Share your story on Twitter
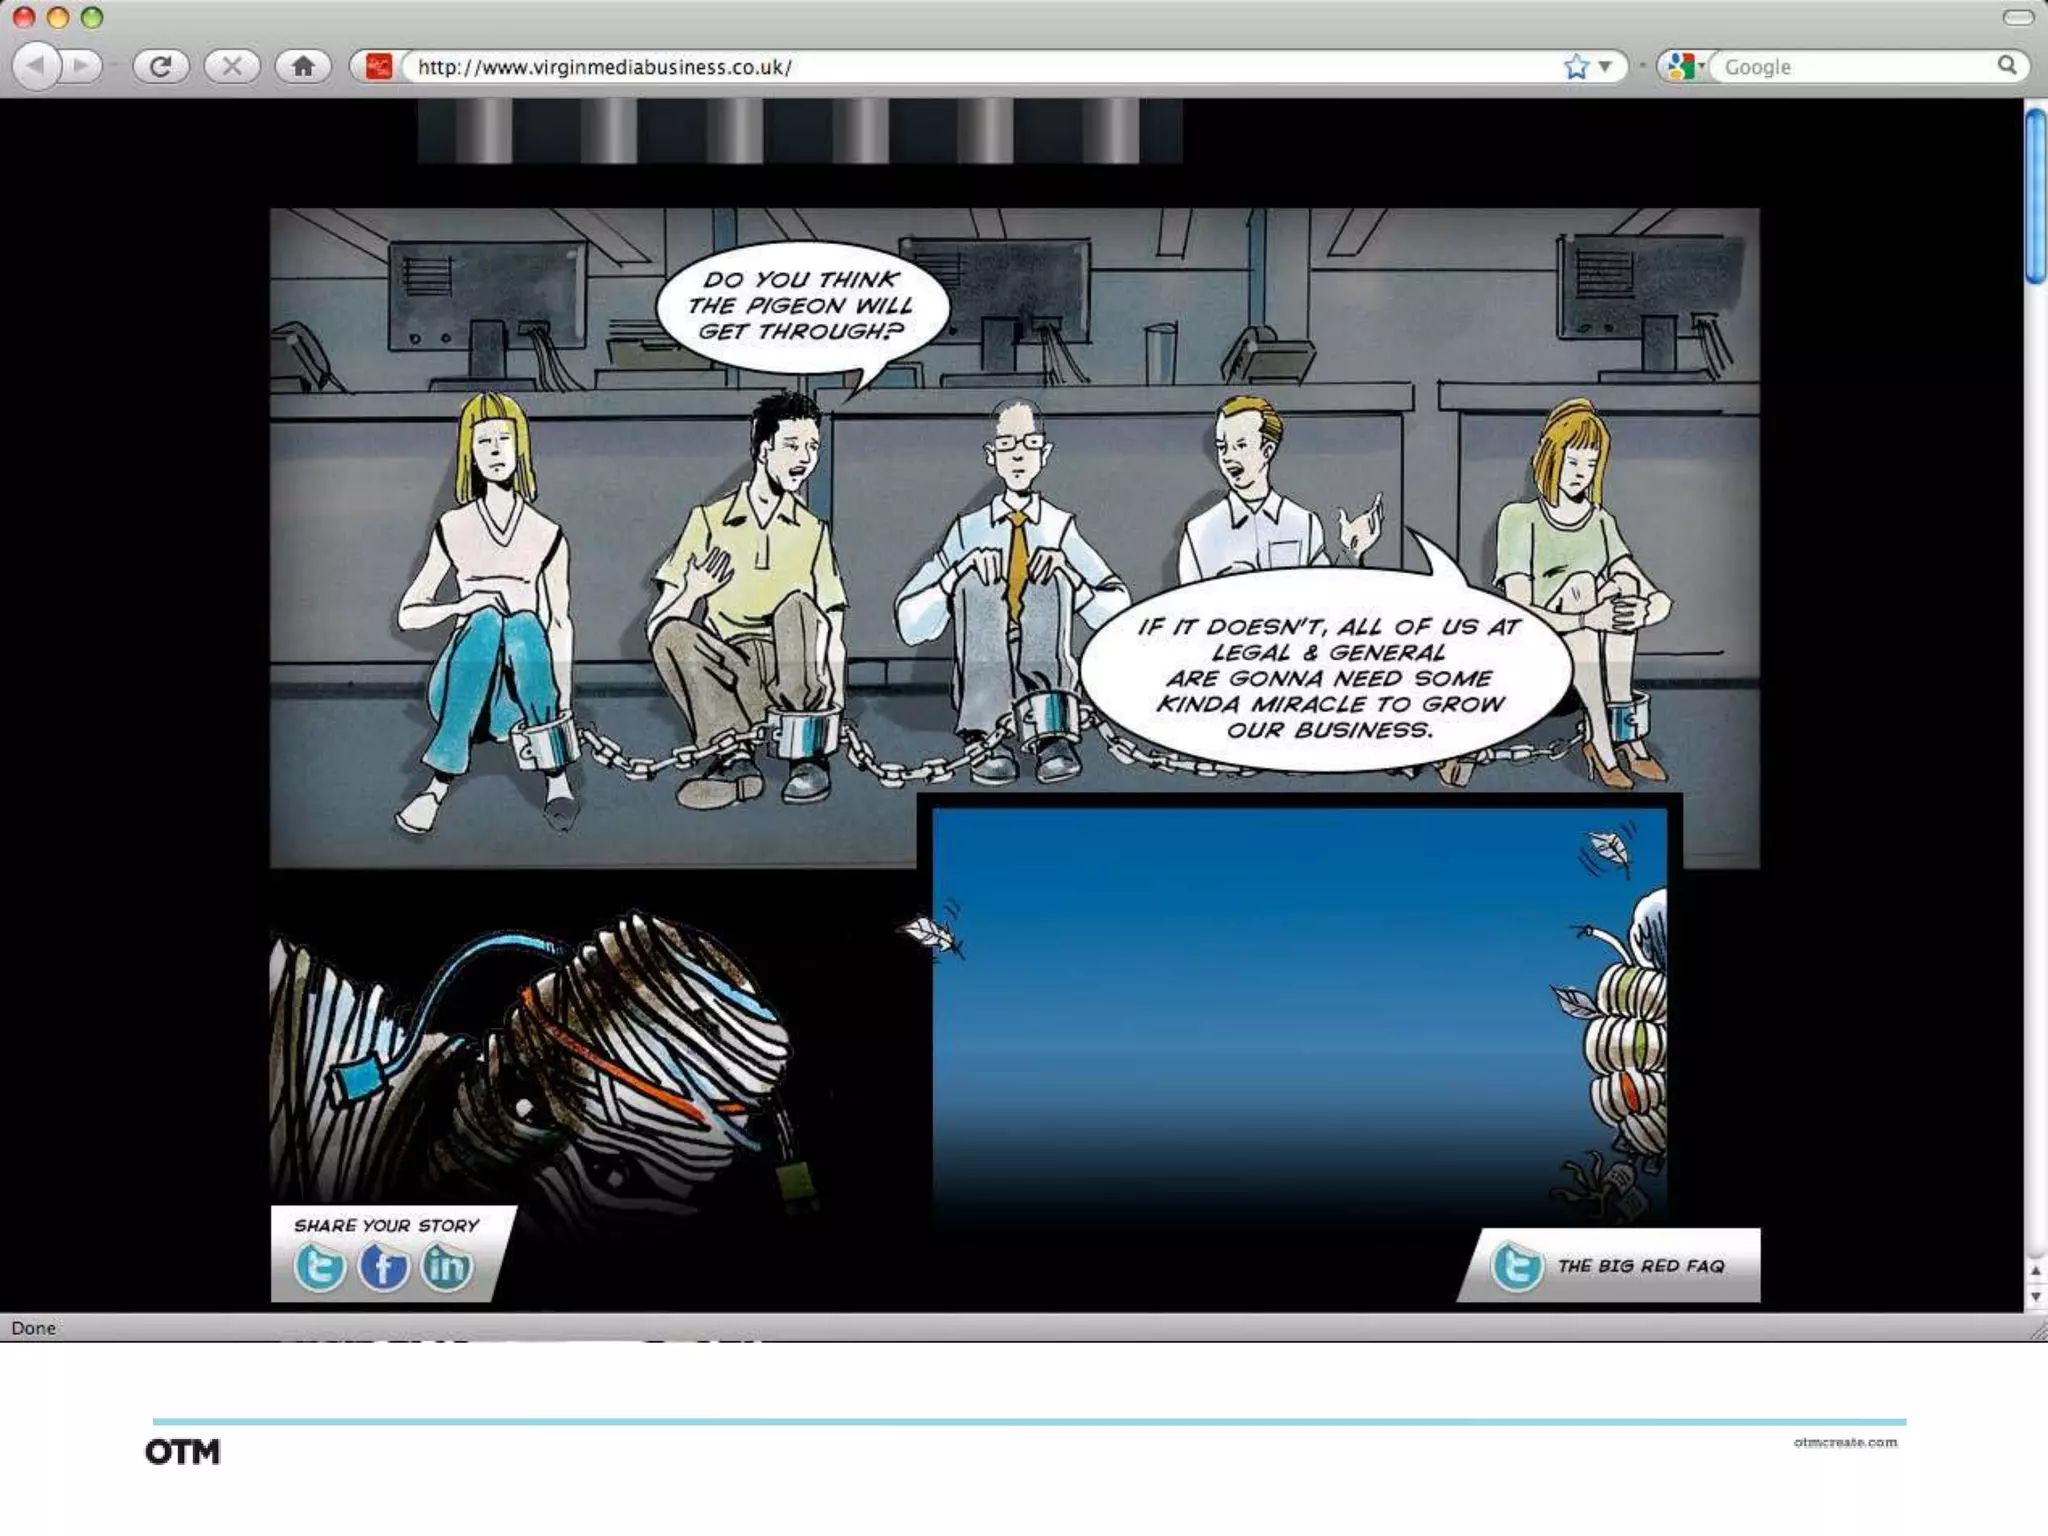 (x=320, y=1268)
